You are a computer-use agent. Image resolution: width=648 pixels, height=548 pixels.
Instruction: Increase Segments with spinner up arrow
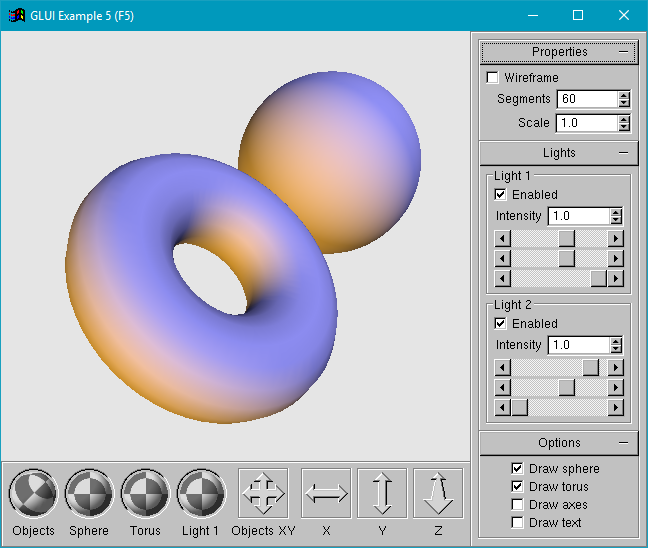click(x=624, y=95)
